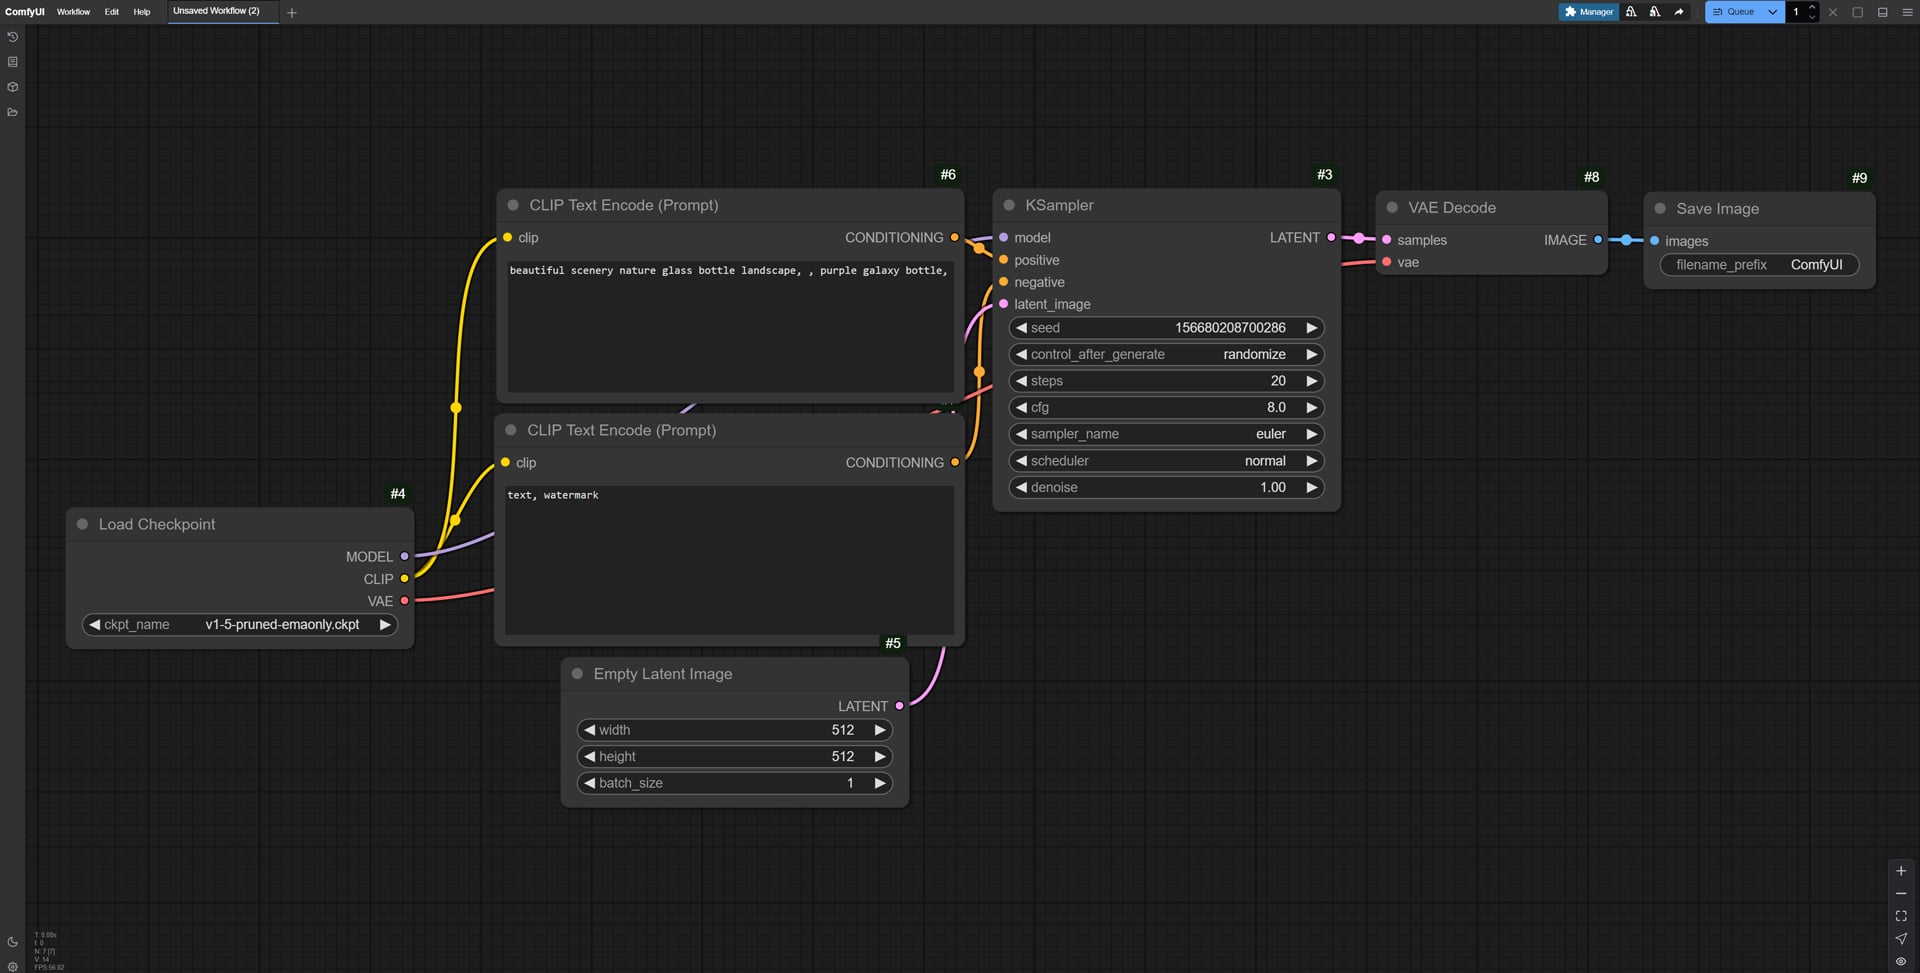Open the Edit menu
The image size is (1920, 973).
coord(112,12)
